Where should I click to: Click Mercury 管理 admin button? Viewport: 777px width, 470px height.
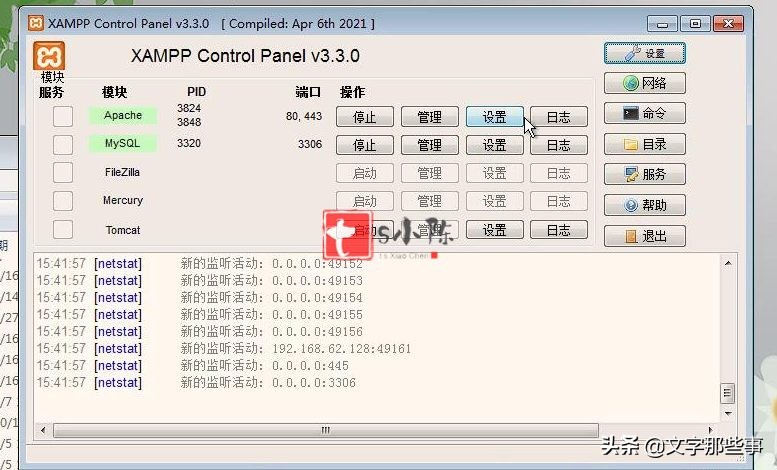pyautogui.click(x=430, y=201)
